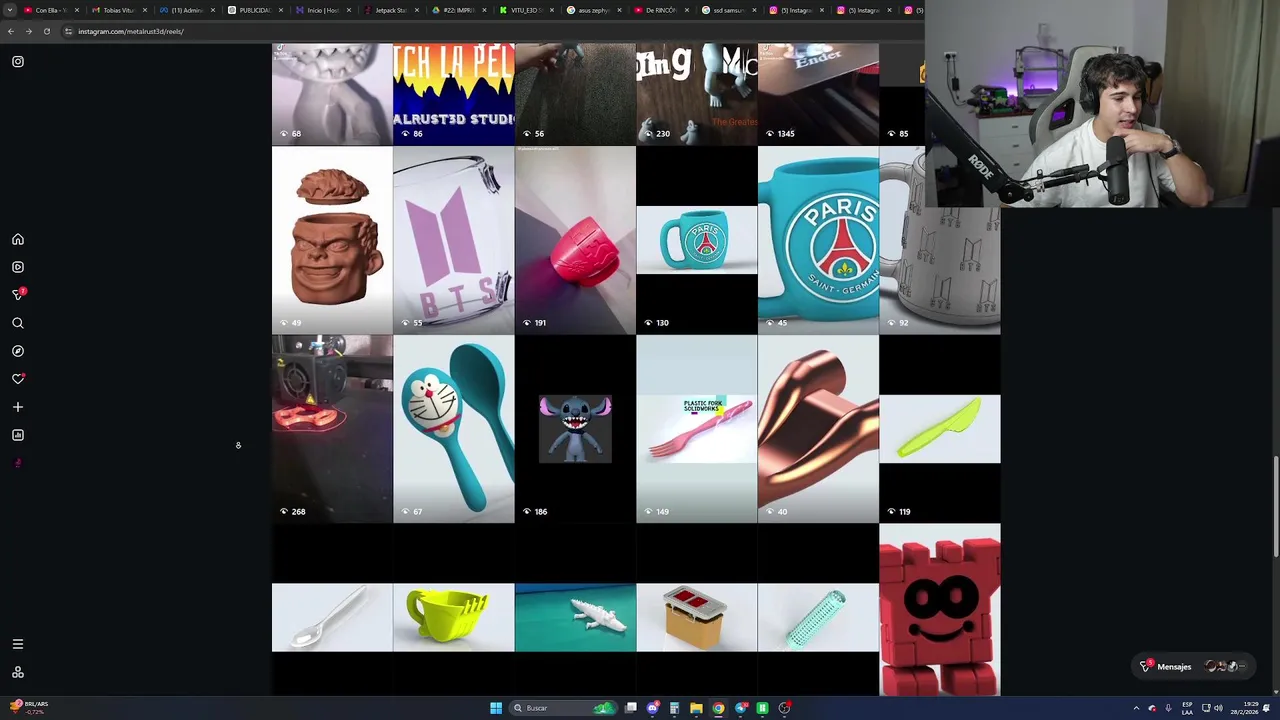Screen dimensions: 1280x720
Task: Open the wooden box with red lid reel
Action: point(697,610)
